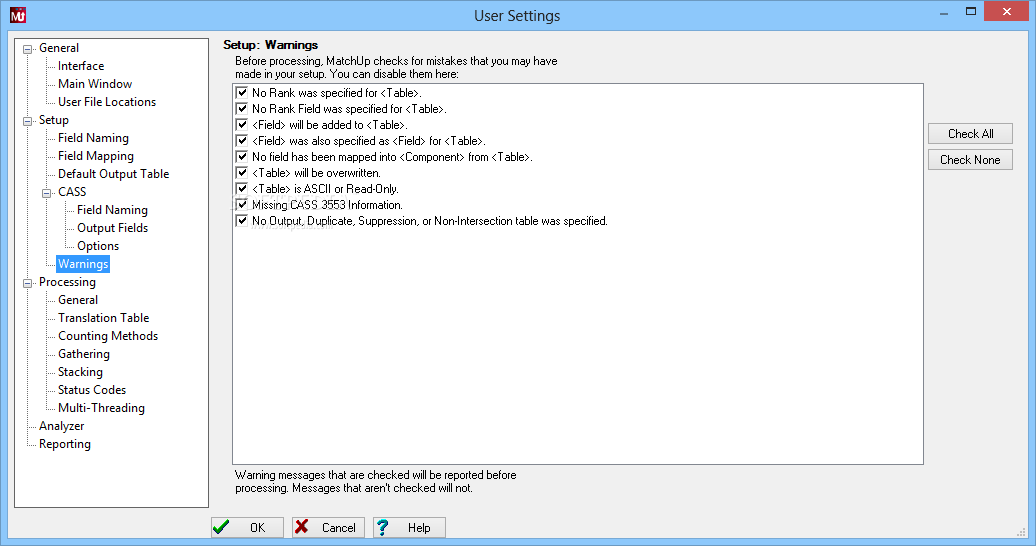The height and width of the screenshot is (546, 1036).
Task: Open Gathering settings page
Action: pyautogui.click(x=84, y=354)
